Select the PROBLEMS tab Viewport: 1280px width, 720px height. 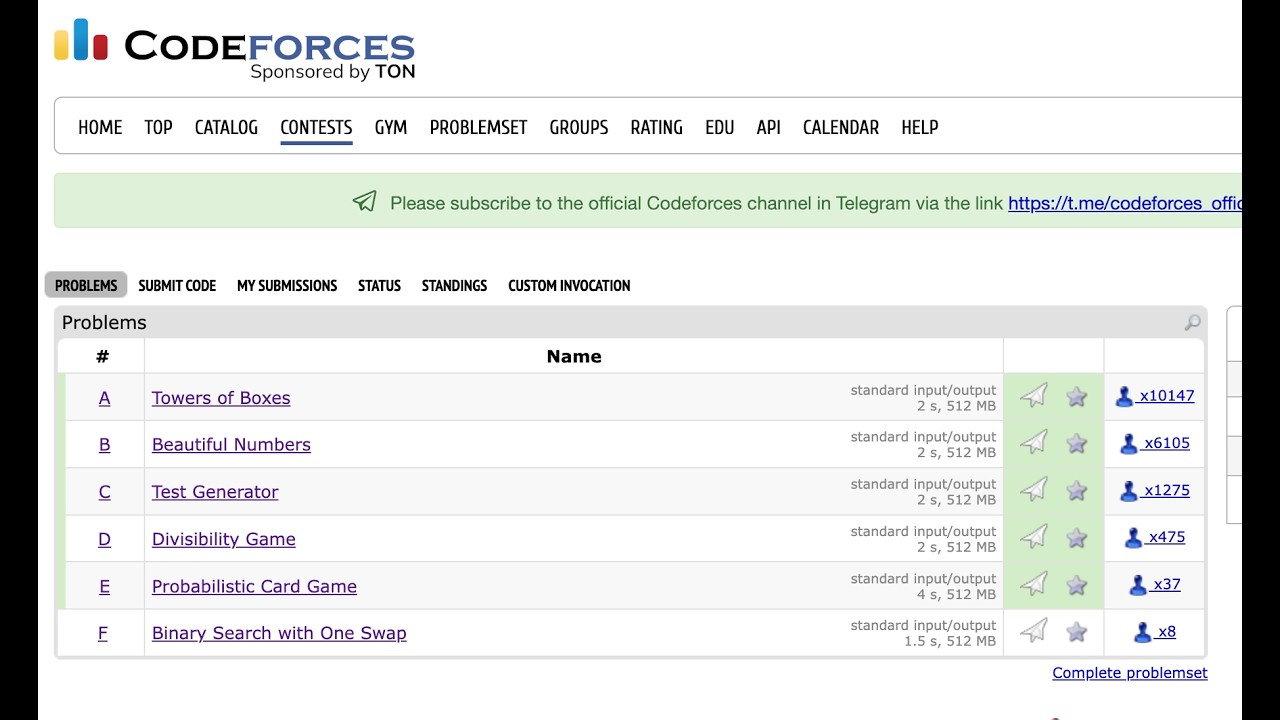tap(86, 285)
